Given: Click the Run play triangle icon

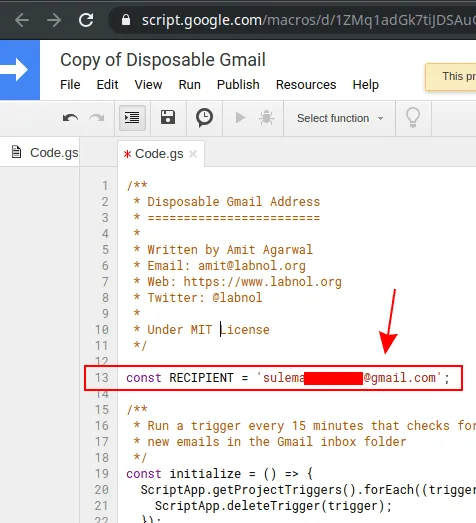Looking at the screenshot, I should 240,117.
